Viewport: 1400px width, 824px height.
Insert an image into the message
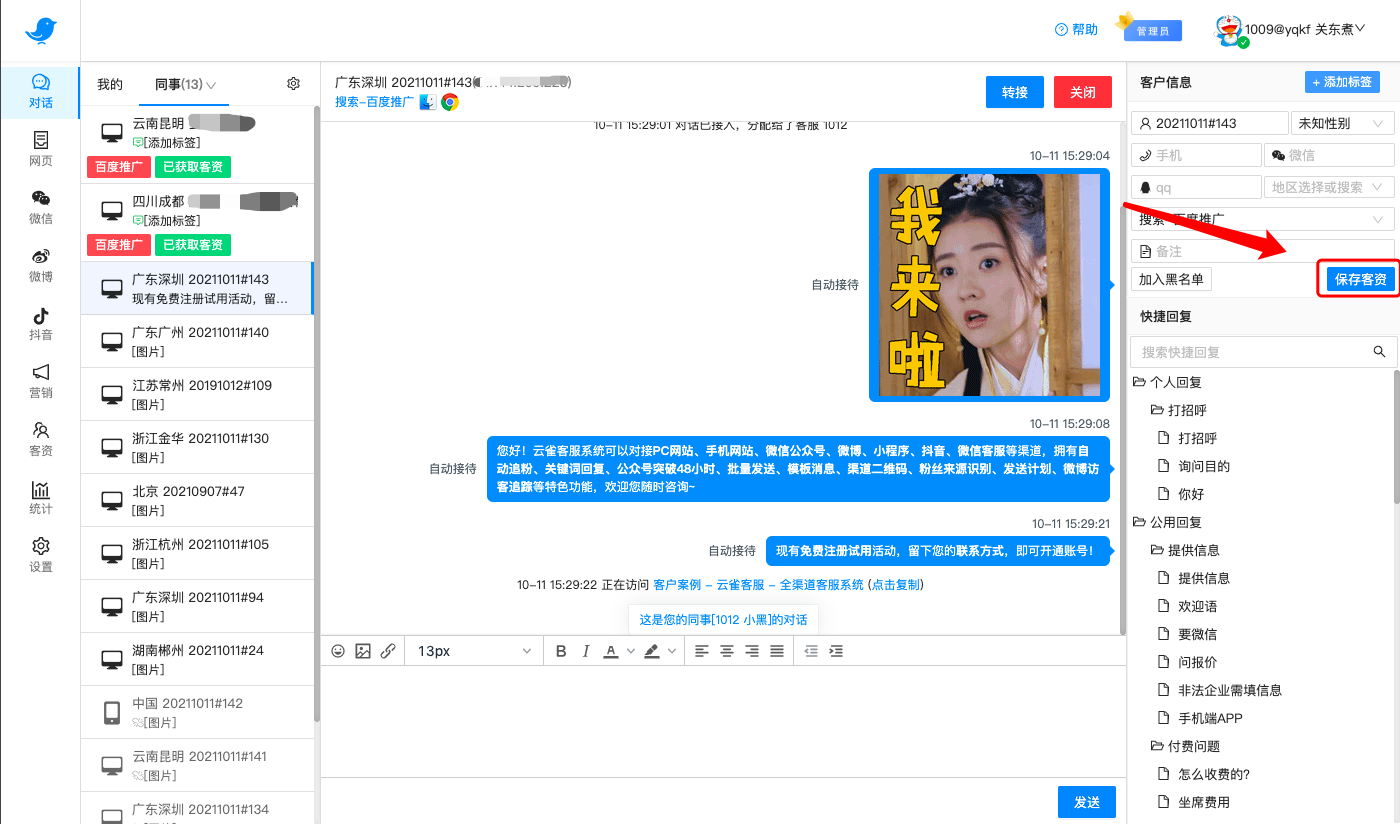pyautogui.click(x=363, y=651)
